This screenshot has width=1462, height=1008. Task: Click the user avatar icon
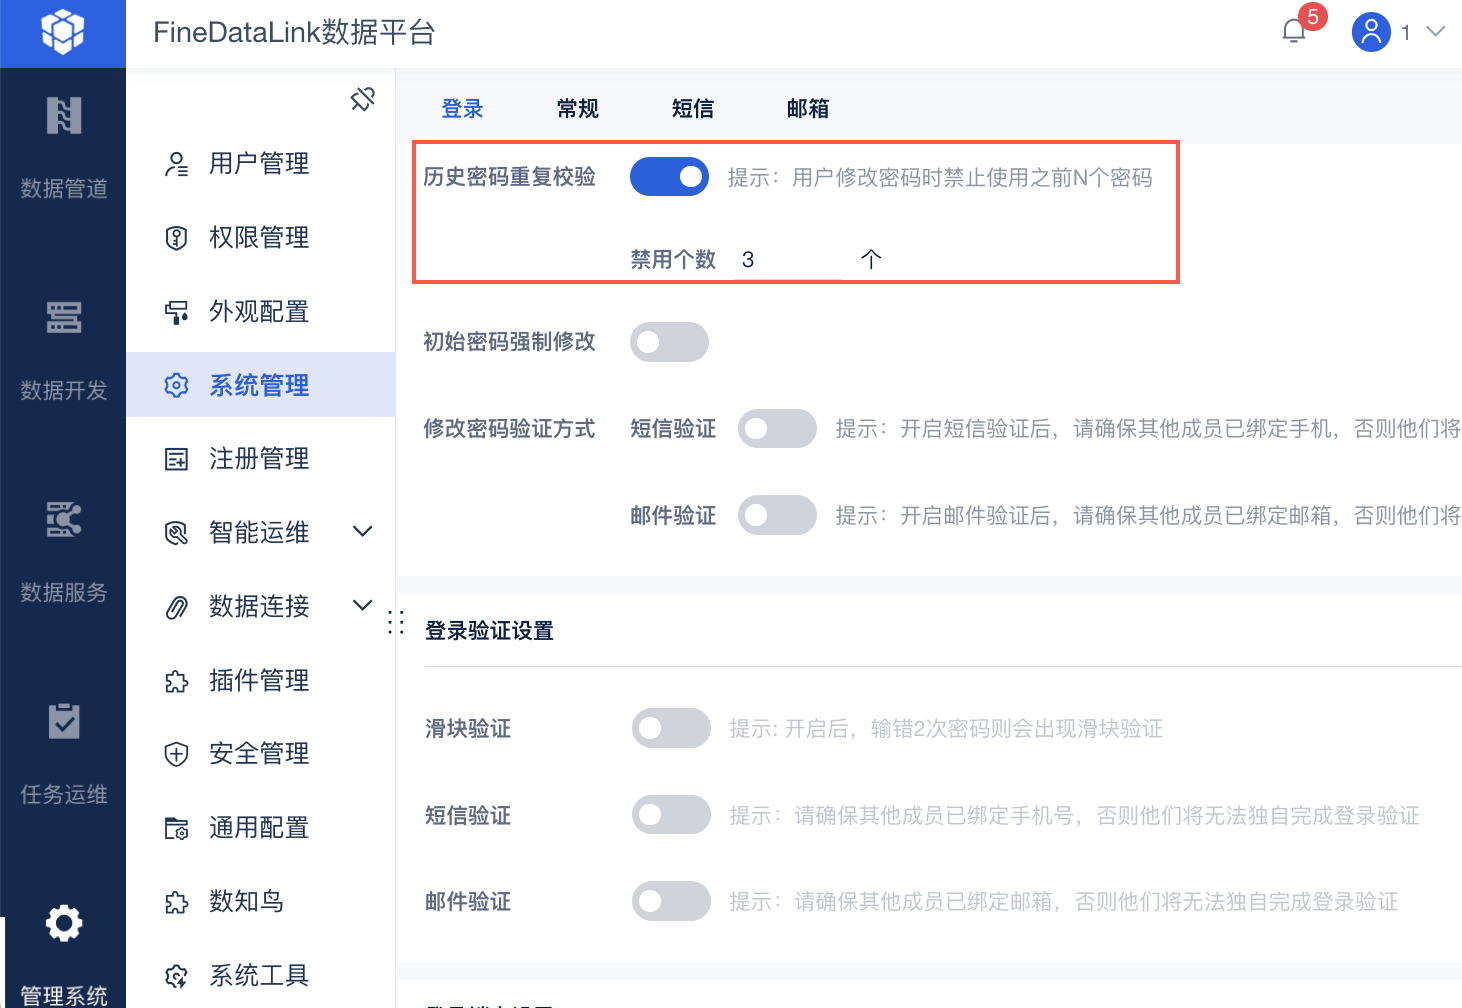tap(1371, 32)
